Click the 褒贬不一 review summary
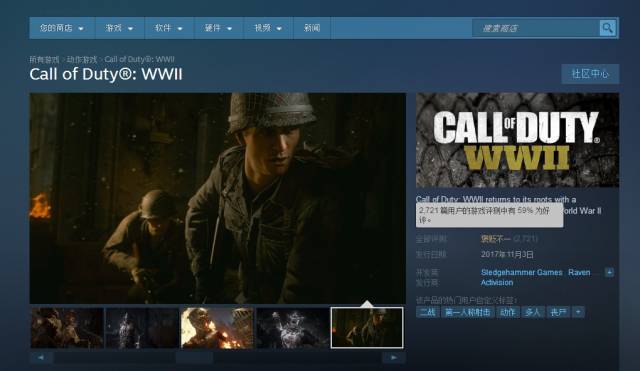 pyautogui.click(x=495, y=239)
